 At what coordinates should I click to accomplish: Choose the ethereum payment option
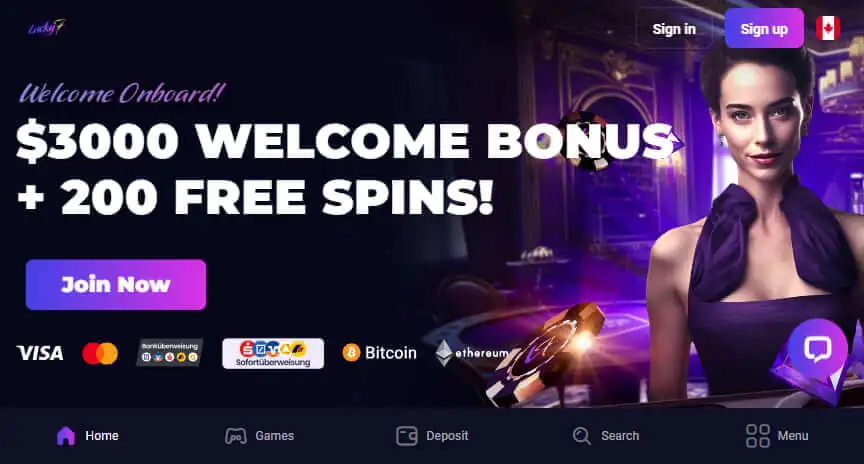[x=471, y=353]
